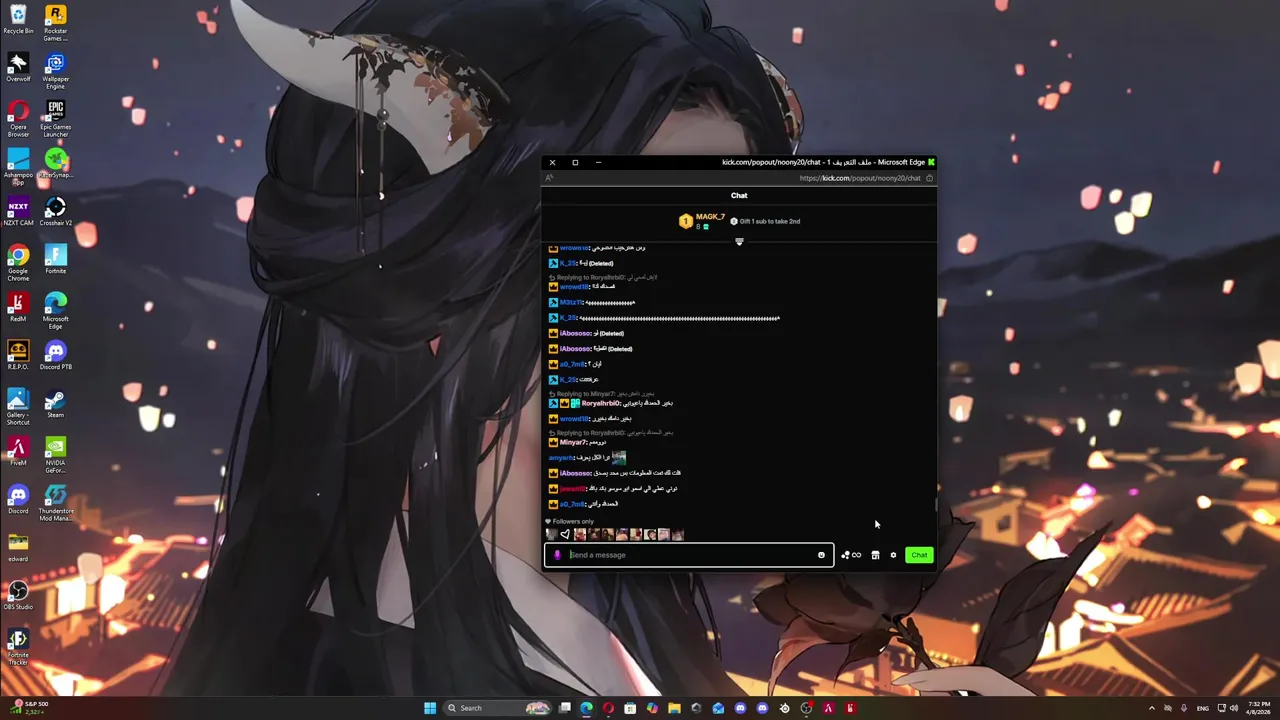Focus the Send a message input field
This screenshot has width=1280, height=720.
[x=690, y=555]
